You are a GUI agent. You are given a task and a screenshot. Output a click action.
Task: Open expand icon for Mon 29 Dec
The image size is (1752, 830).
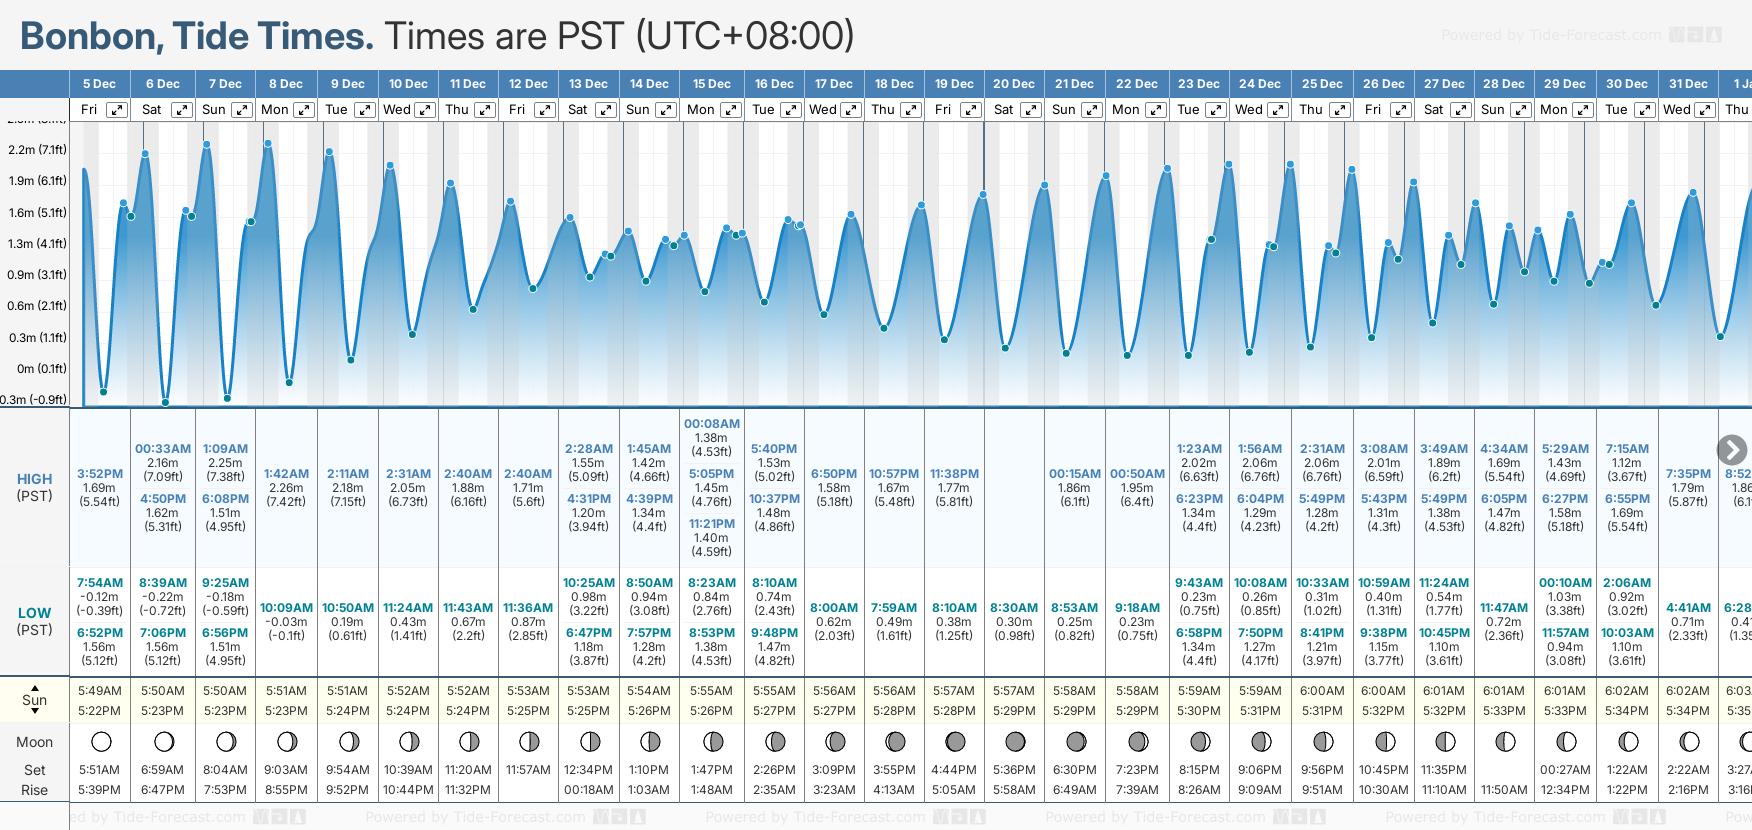[1584, 110]
